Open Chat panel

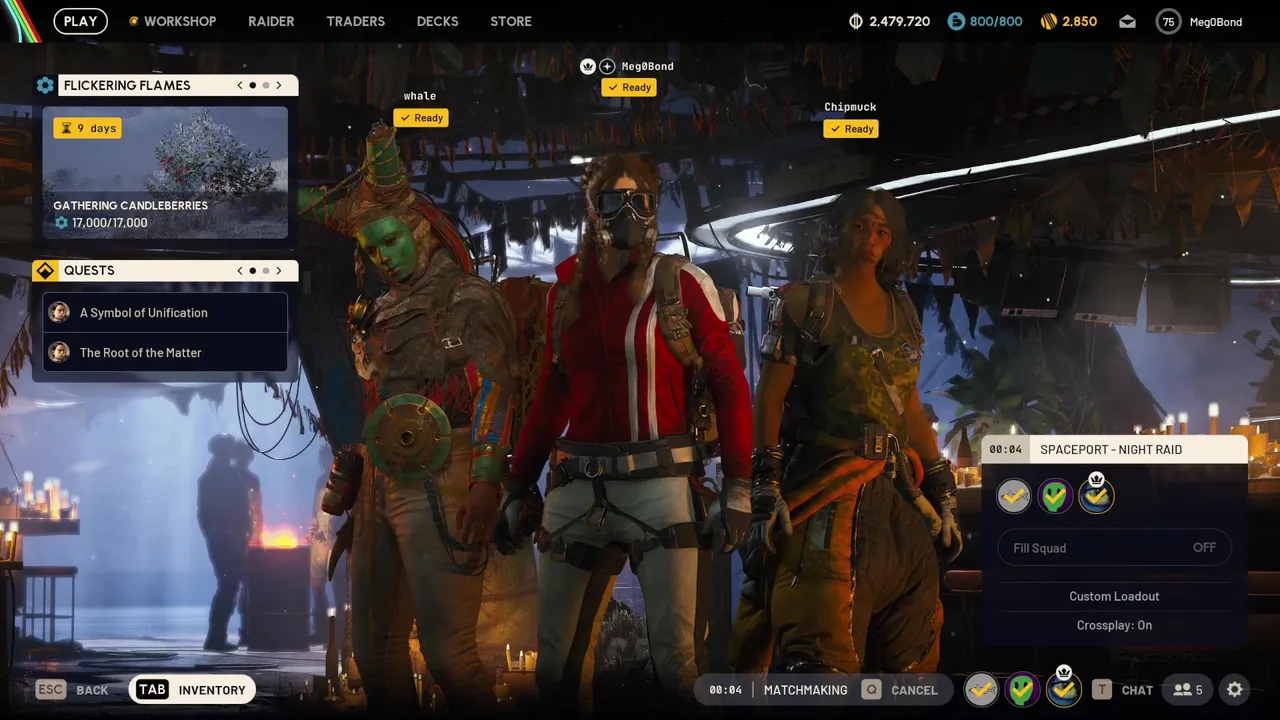tap(1123, 690)
